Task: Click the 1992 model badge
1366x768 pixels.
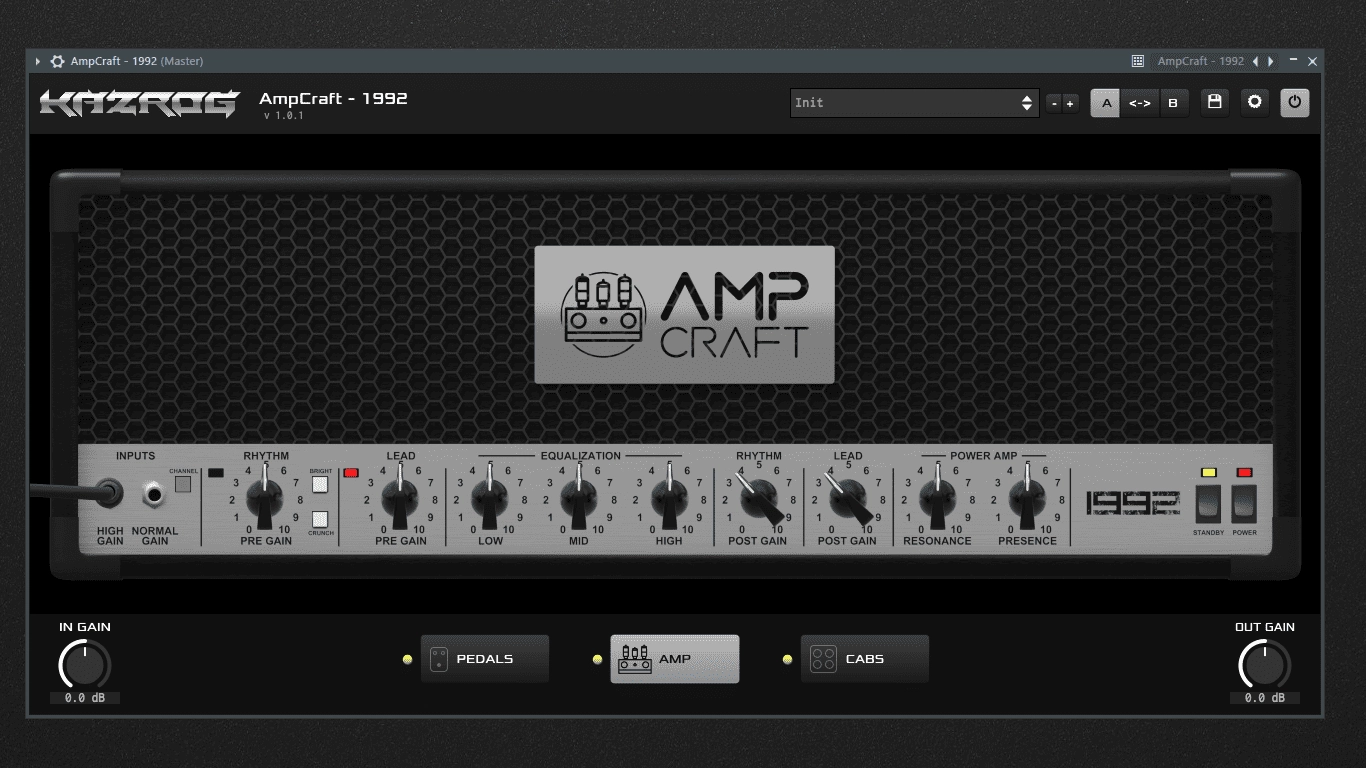Action: coord(1133,503)
